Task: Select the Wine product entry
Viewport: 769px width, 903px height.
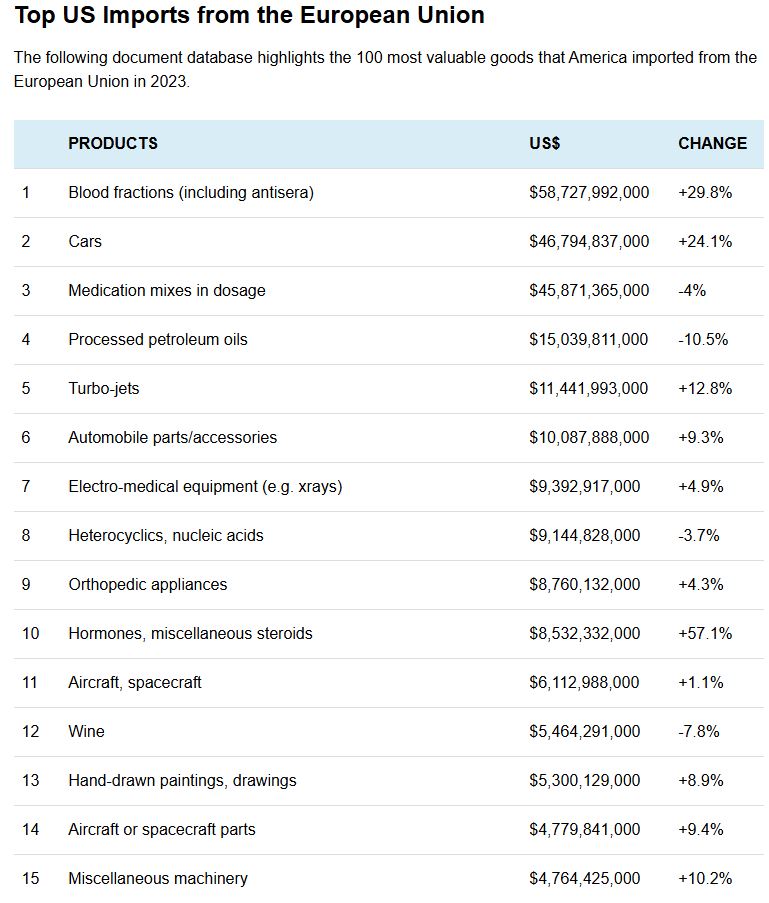Action: tap(86, 731)
